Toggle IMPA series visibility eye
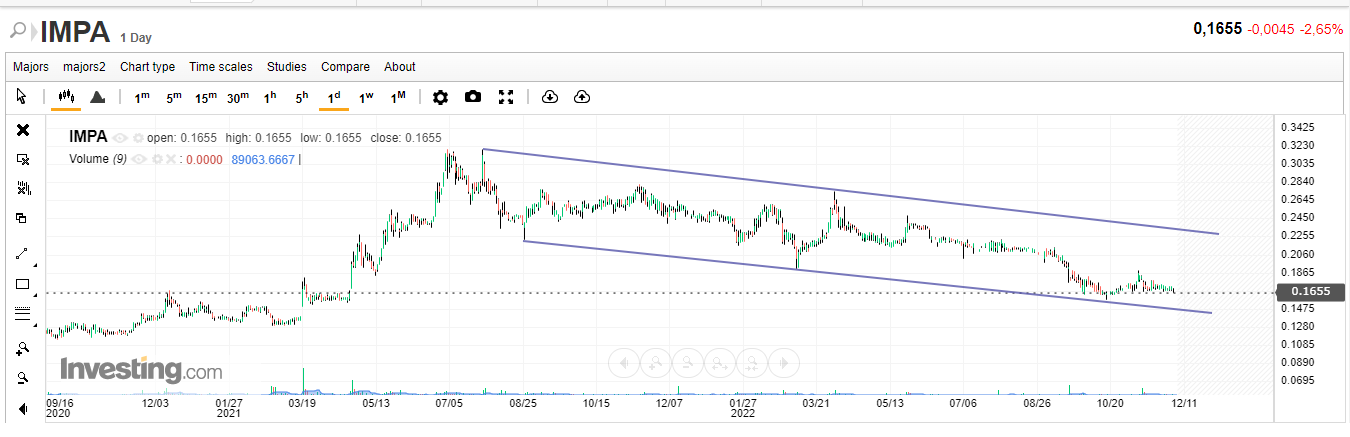The height and width of the screenshot is (437, 1350). 120,138
